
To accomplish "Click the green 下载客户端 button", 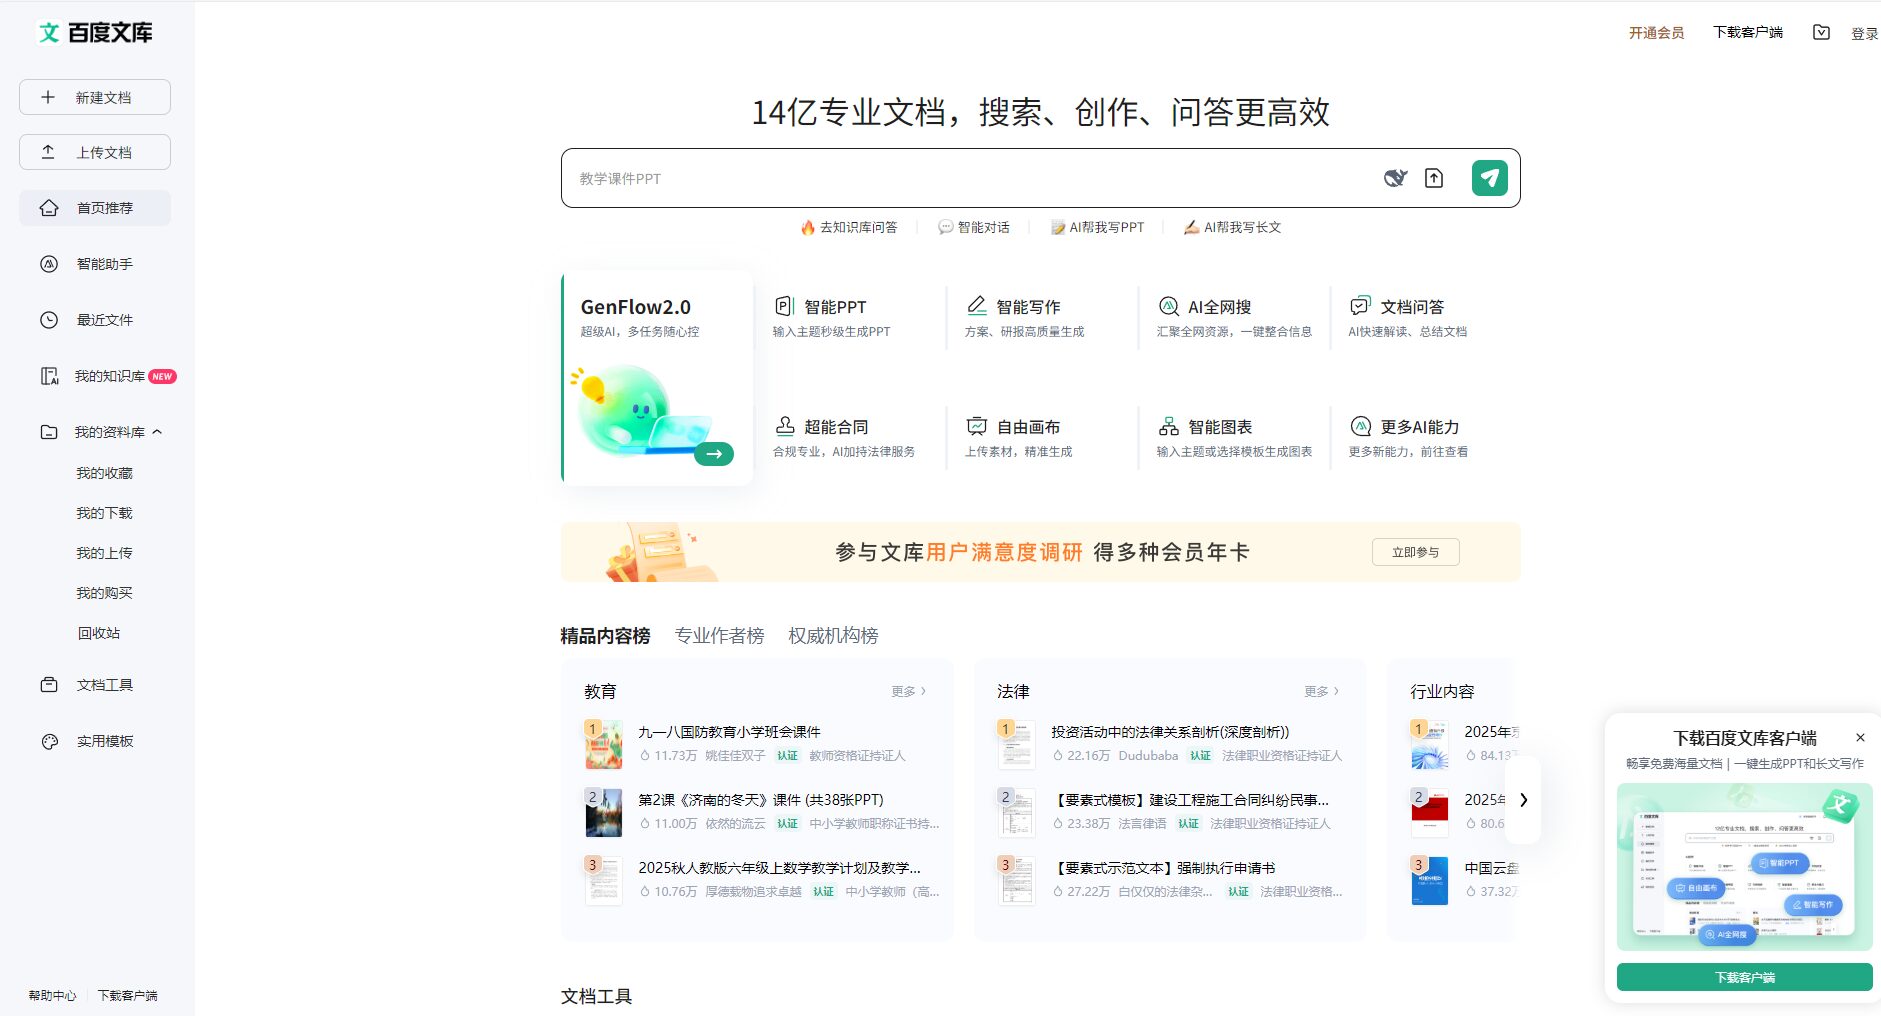I will (1744, 977).
